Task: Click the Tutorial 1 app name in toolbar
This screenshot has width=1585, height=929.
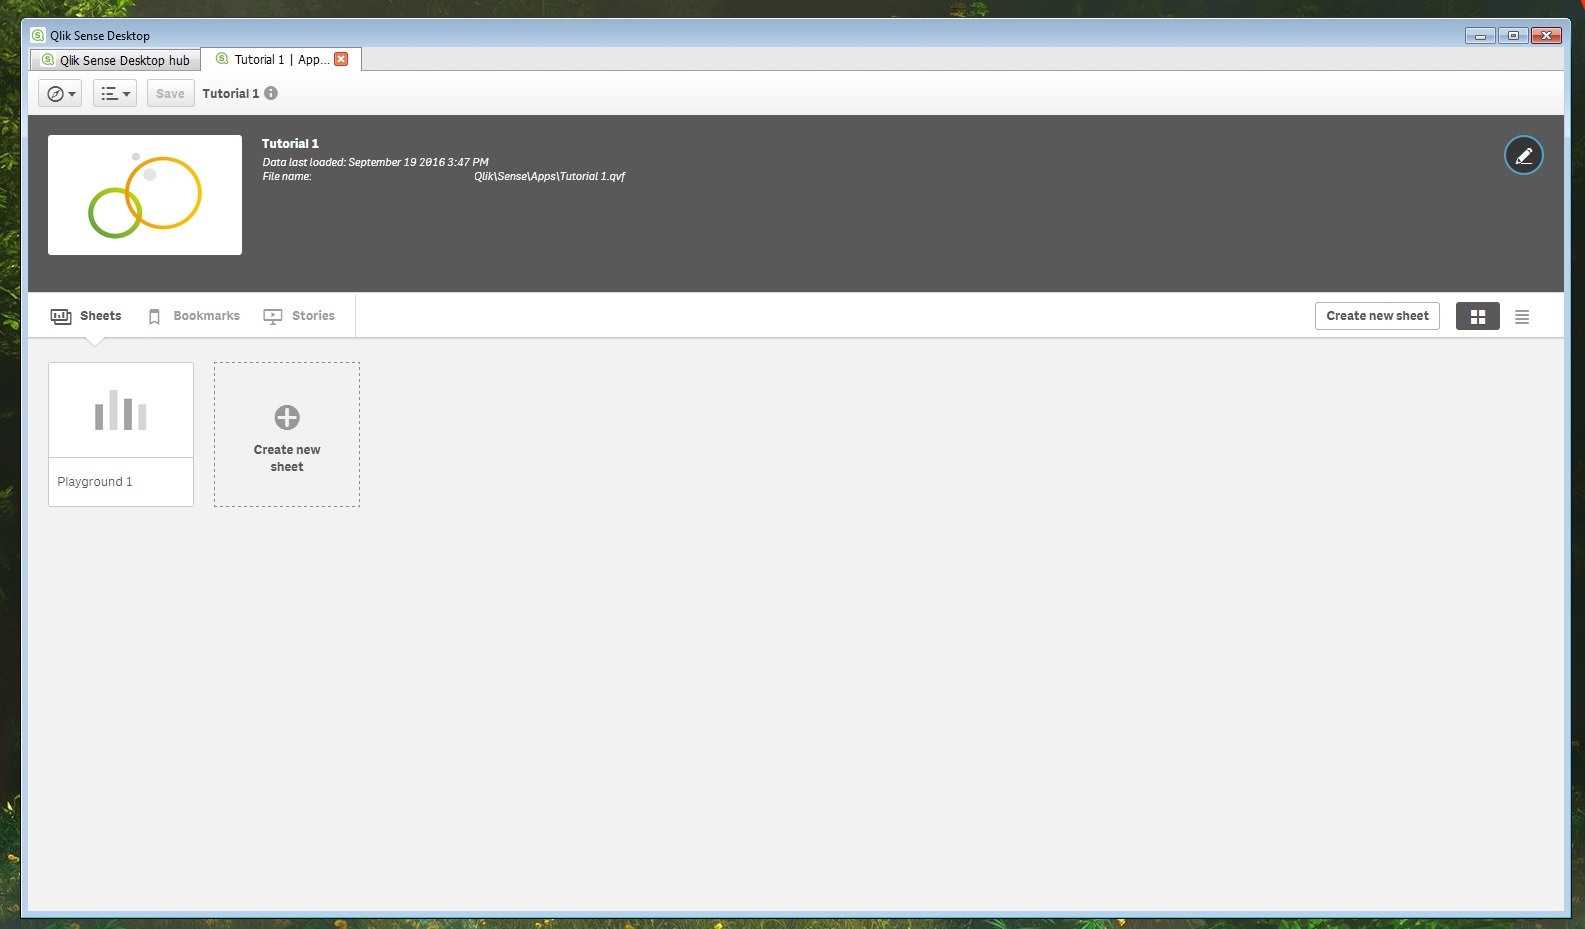Action: (230, 93)
